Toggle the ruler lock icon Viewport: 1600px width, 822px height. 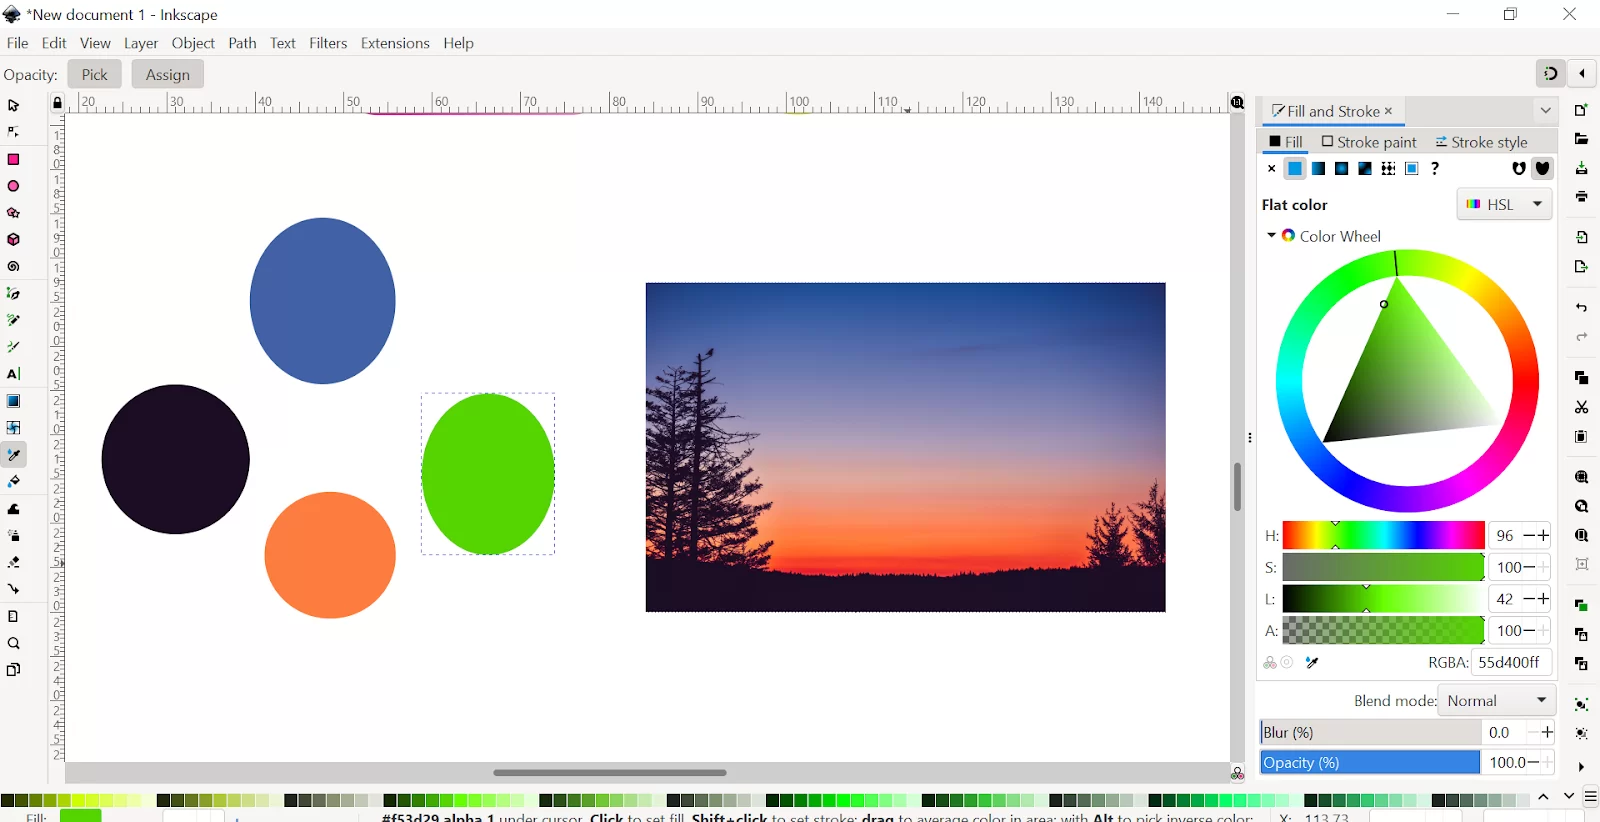[x=57, y=103]
